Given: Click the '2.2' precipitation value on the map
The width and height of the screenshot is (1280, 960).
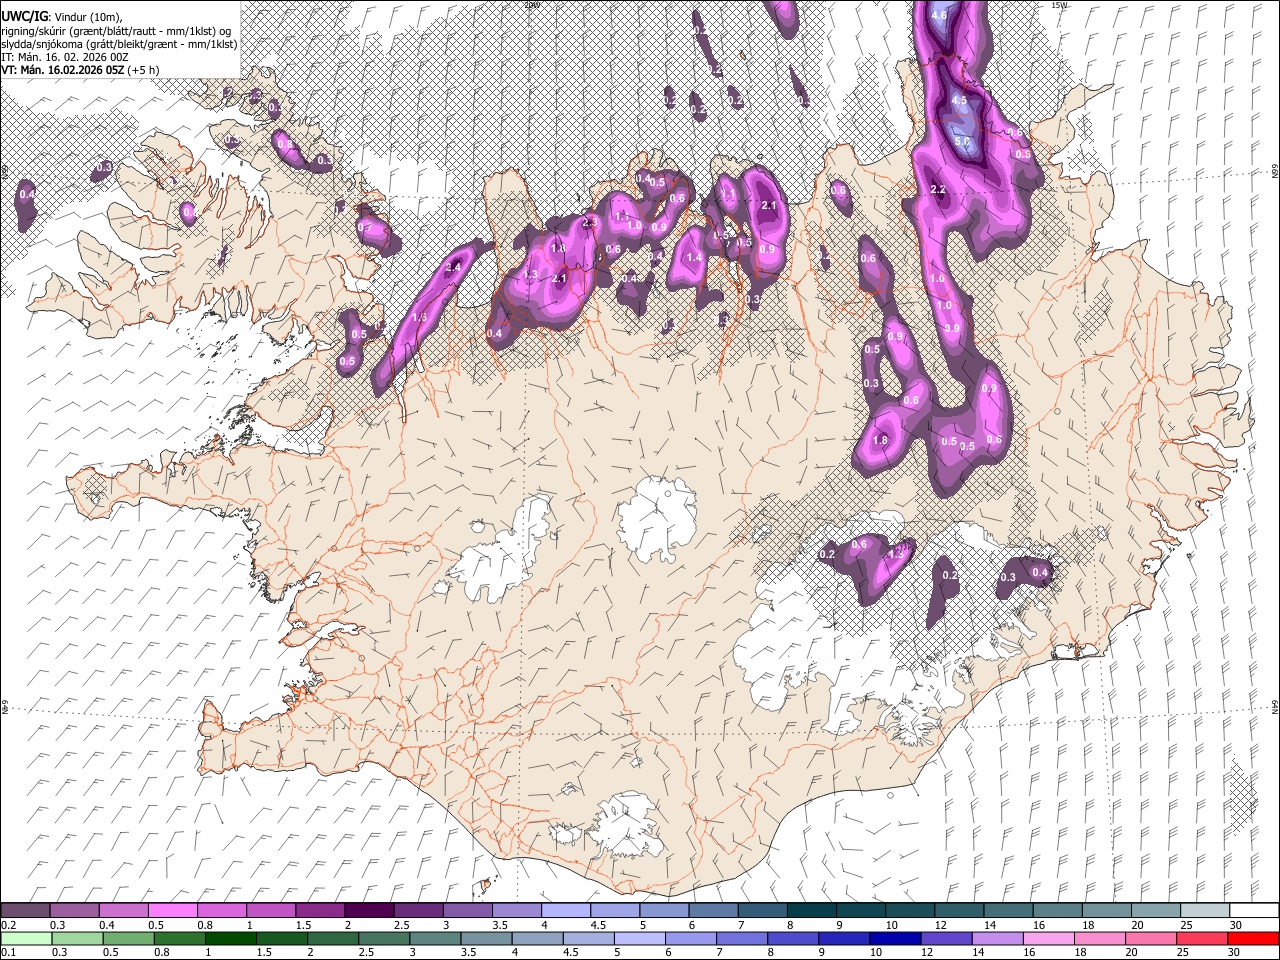Looking at the screenshot, I should click(x=938, y=189).
